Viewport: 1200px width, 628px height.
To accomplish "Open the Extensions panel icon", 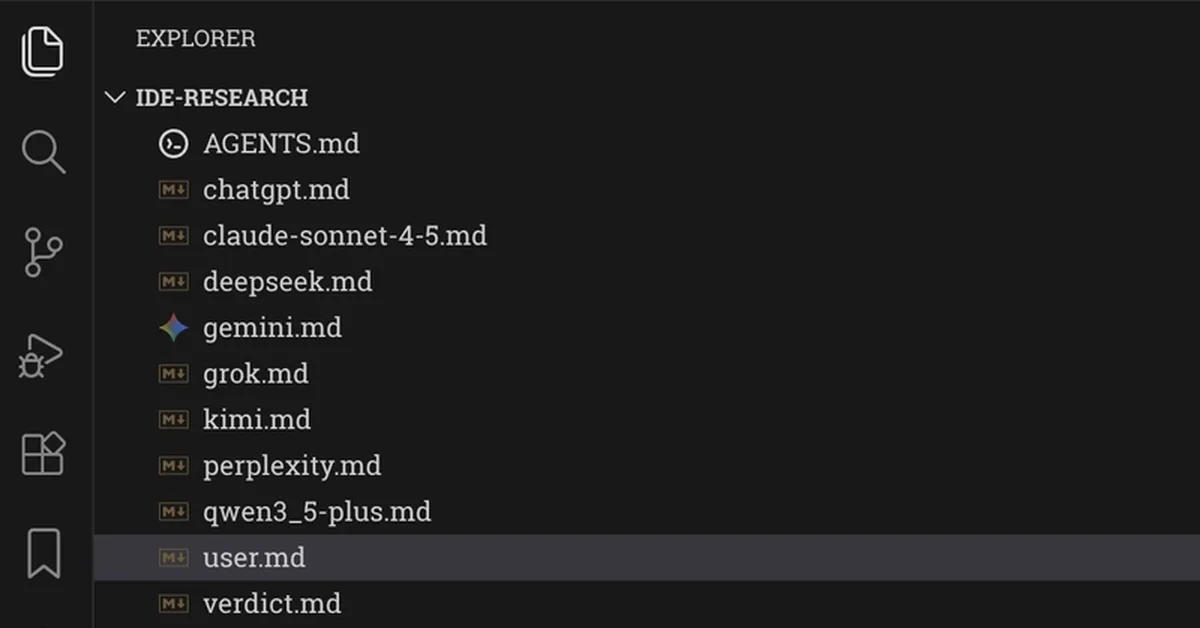I will [x=42, y=455].
